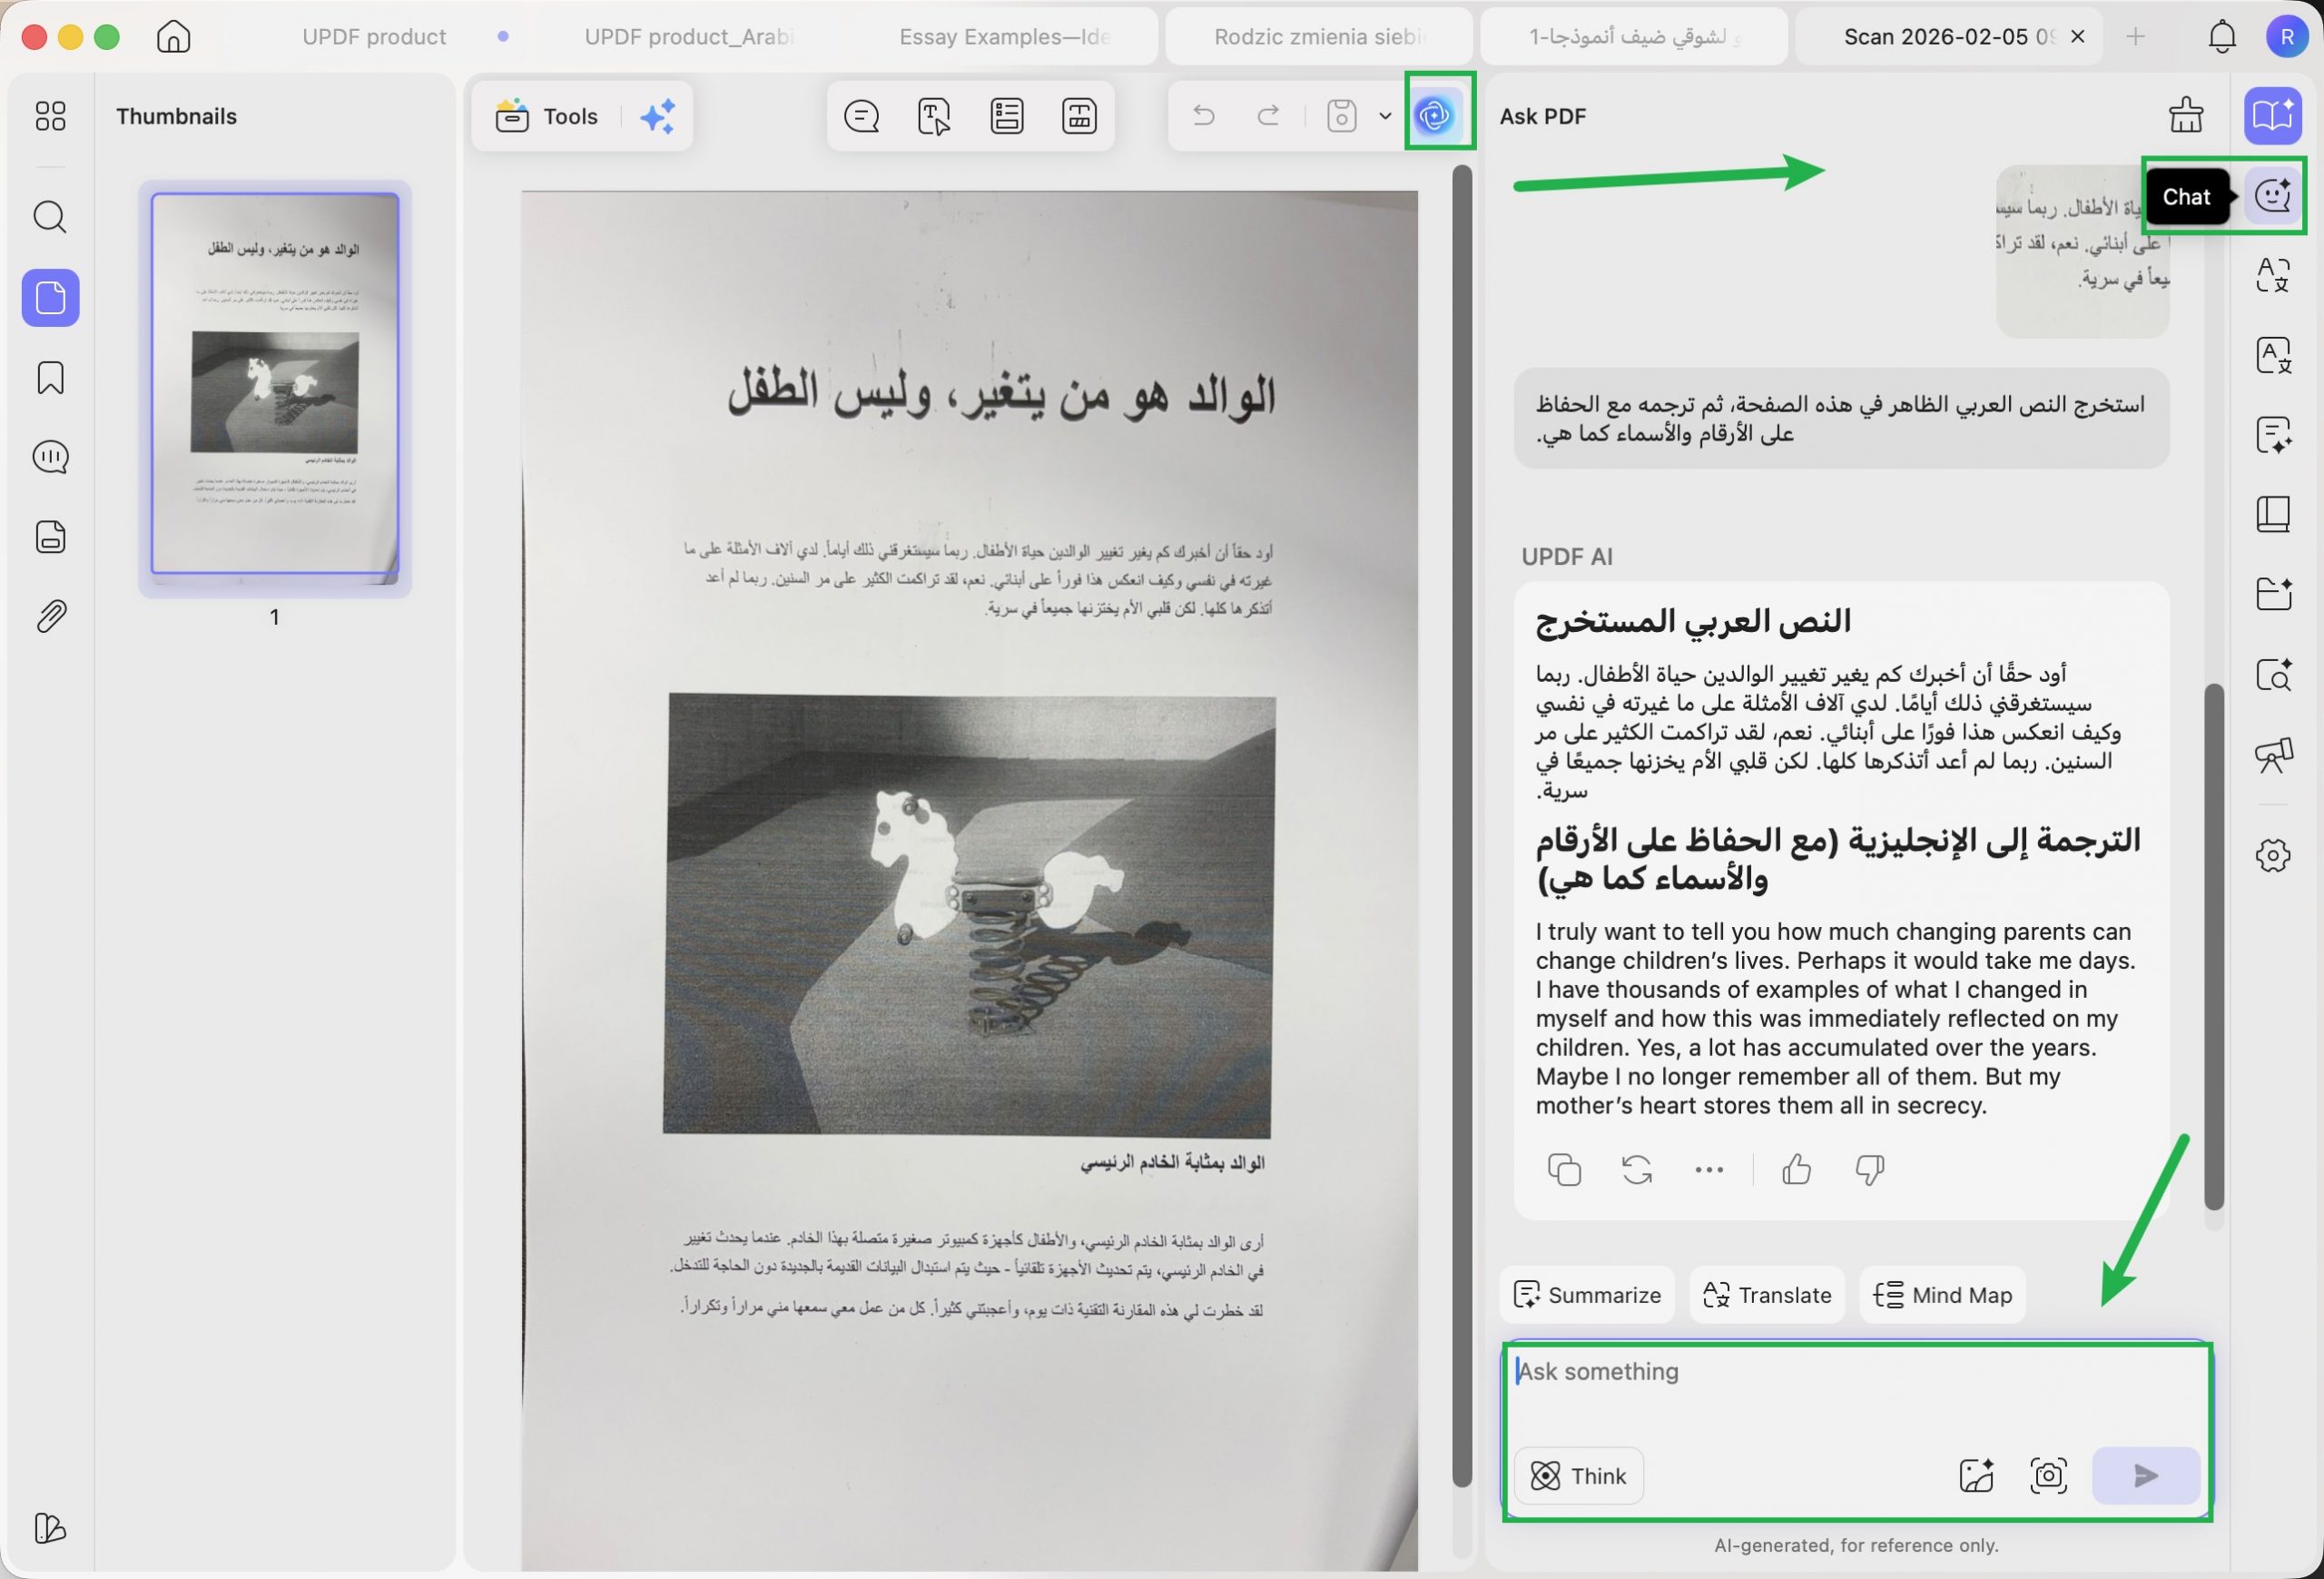Open the Attachments paperclip panel
2324x1579 pixels.
click(x=50, y=616)
